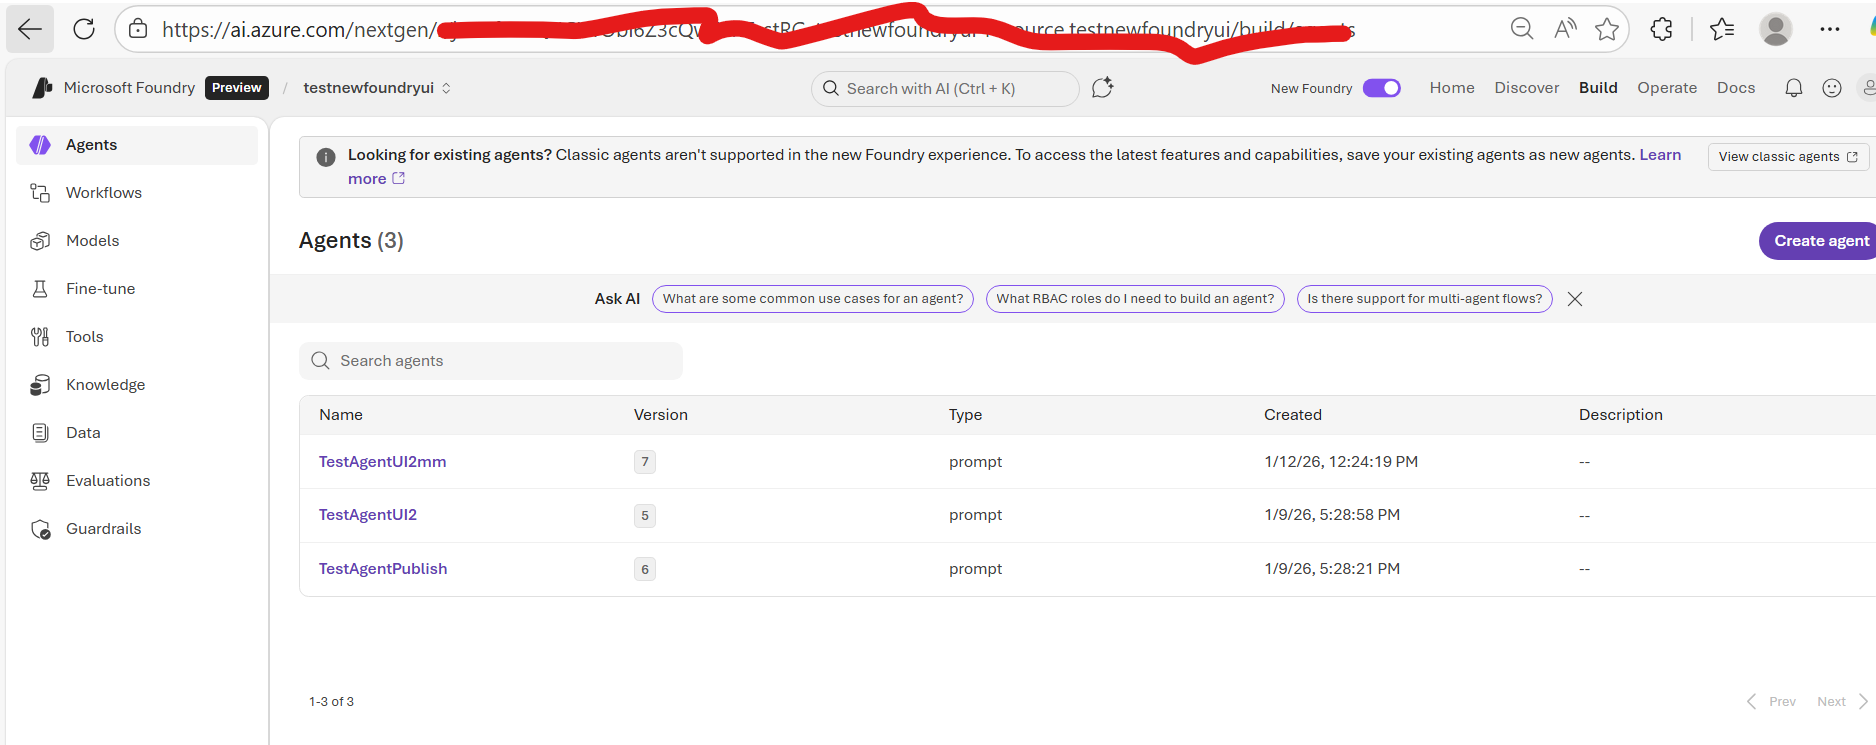Screen dimensions: 1876x745
Task: Click the Next pagination button
Action: 1842,701
